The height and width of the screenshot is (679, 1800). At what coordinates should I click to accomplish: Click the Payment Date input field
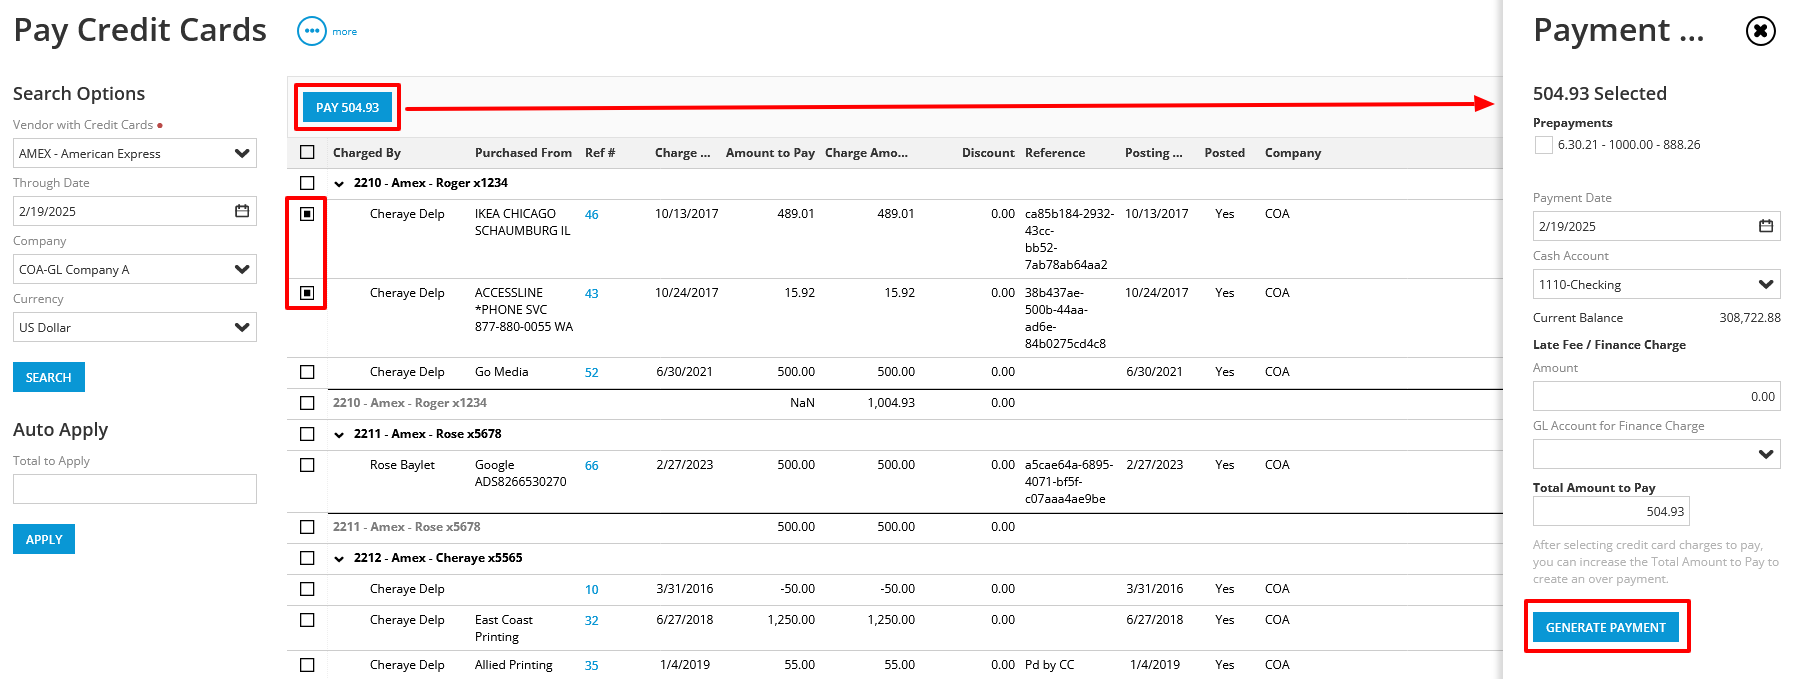(1656, 226)
